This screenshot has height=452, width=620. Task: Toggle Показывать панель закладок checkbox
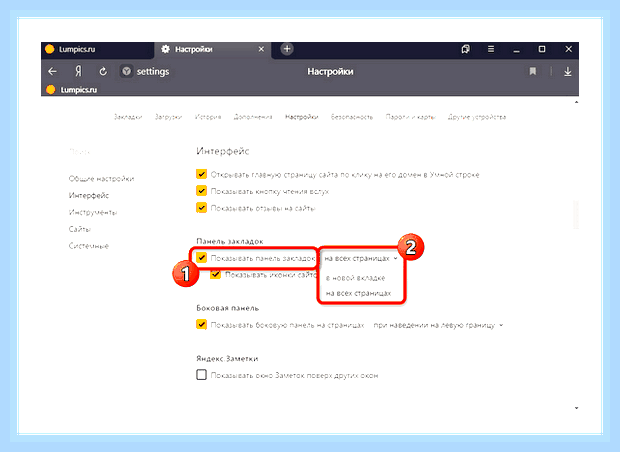[x=201, y=258]
